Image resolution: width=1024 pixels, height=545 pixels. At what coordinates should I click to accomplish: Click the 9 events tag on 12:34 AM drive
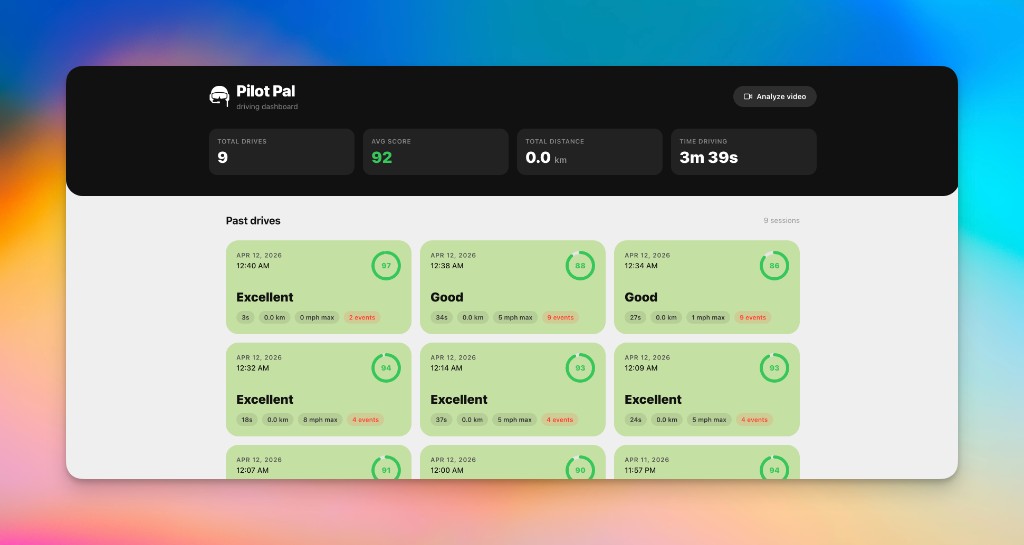click(x=752, y=318)
